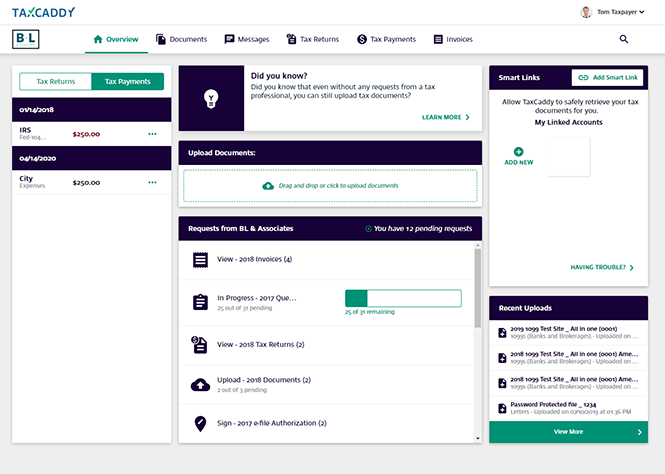
Task: Open the Invoices tab
Action: click(453, 39)
